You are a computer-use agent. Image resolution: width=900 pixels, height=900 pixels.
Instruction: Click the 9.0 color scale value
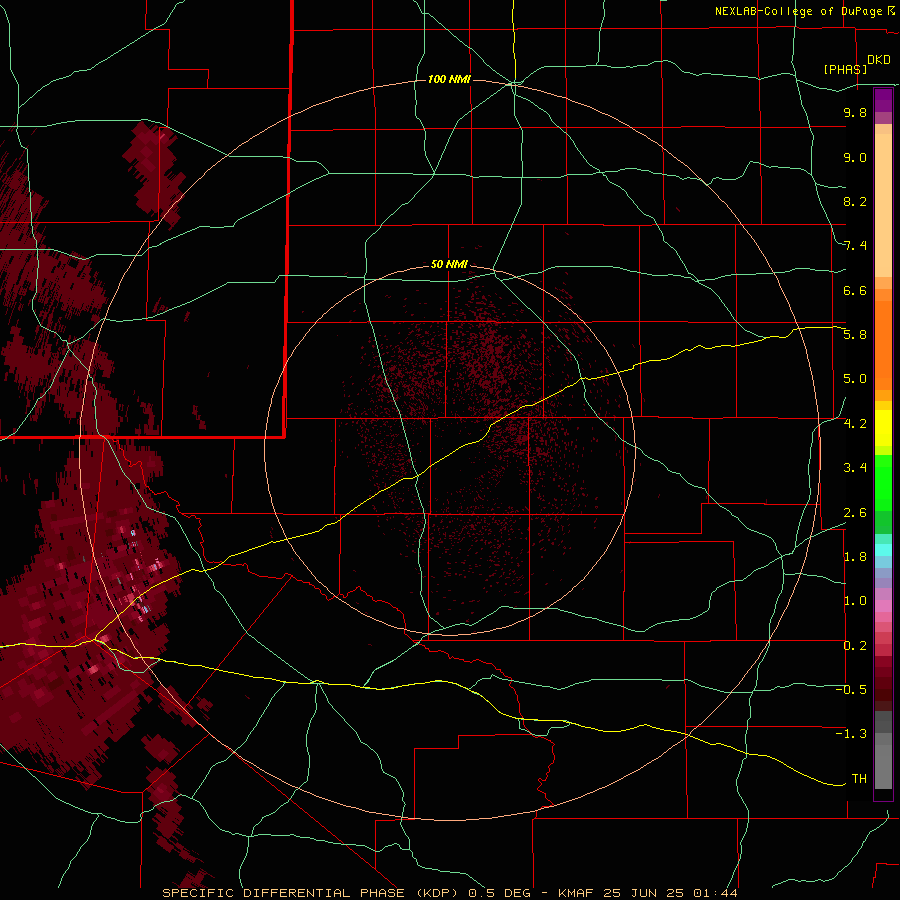click(x=855, y=157)
